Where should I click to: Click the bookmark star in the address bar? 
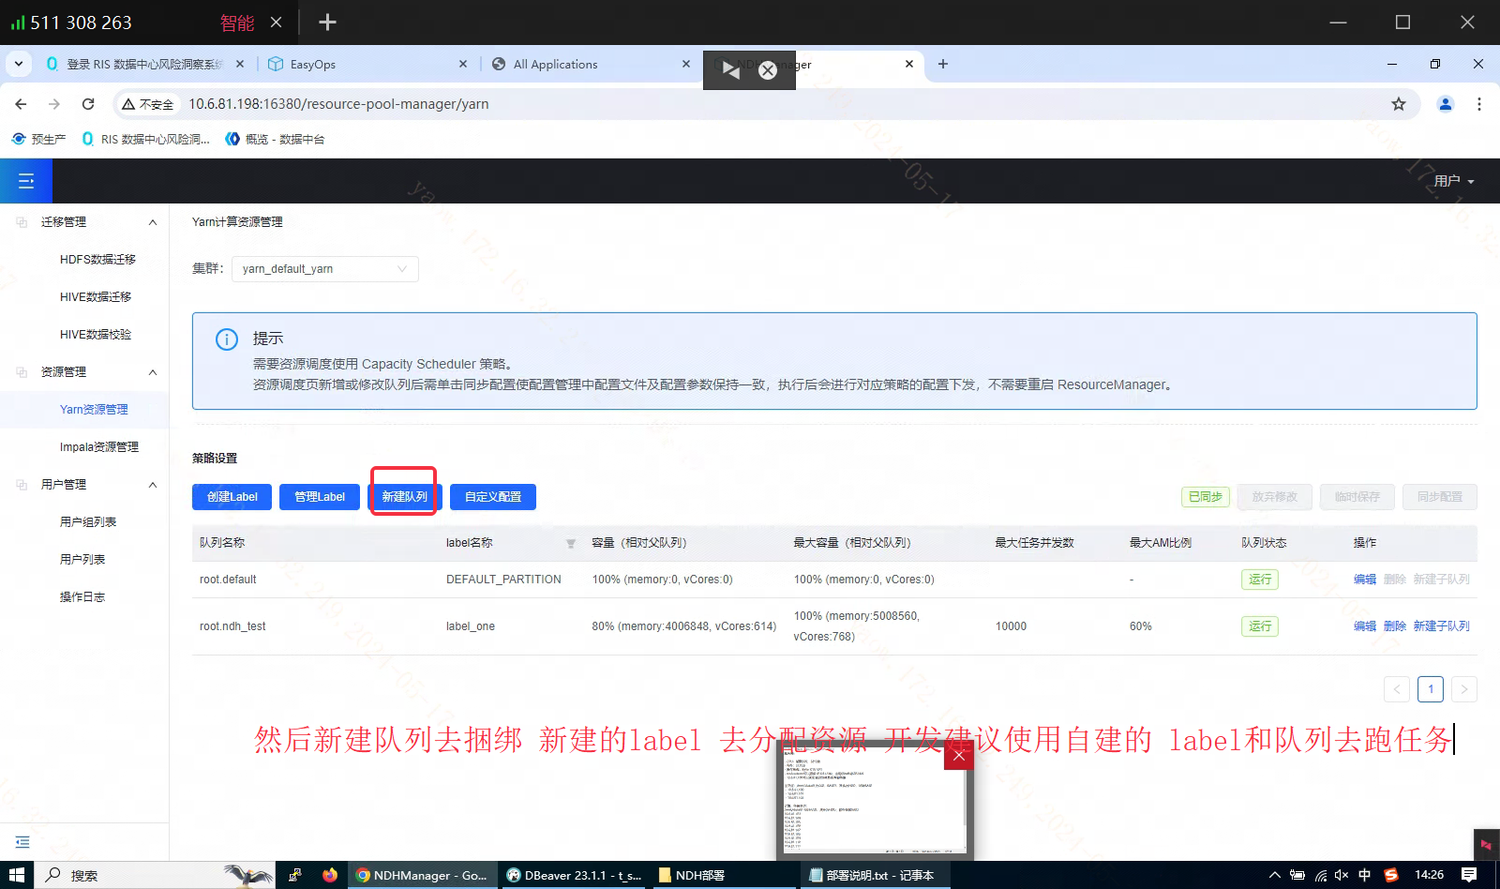tap(1399, 103)
